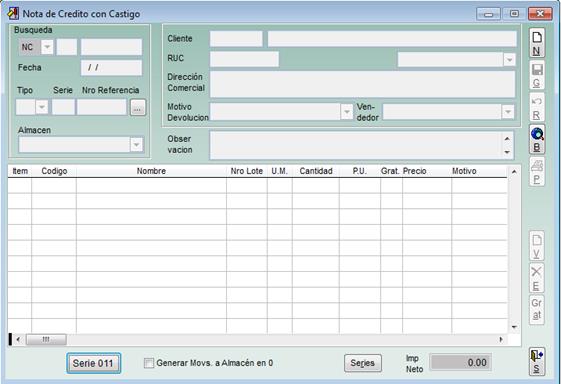Open the Vendedor dropdown
This screenshot has width=561, height=384.
tap(508, 112)
